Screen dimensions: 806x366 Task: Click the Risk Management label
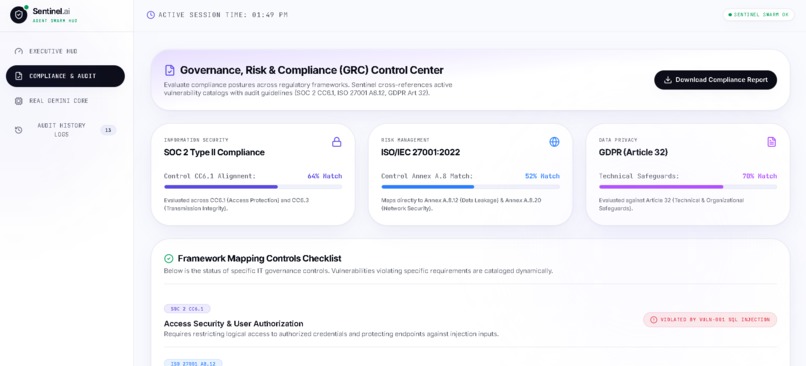405,140
